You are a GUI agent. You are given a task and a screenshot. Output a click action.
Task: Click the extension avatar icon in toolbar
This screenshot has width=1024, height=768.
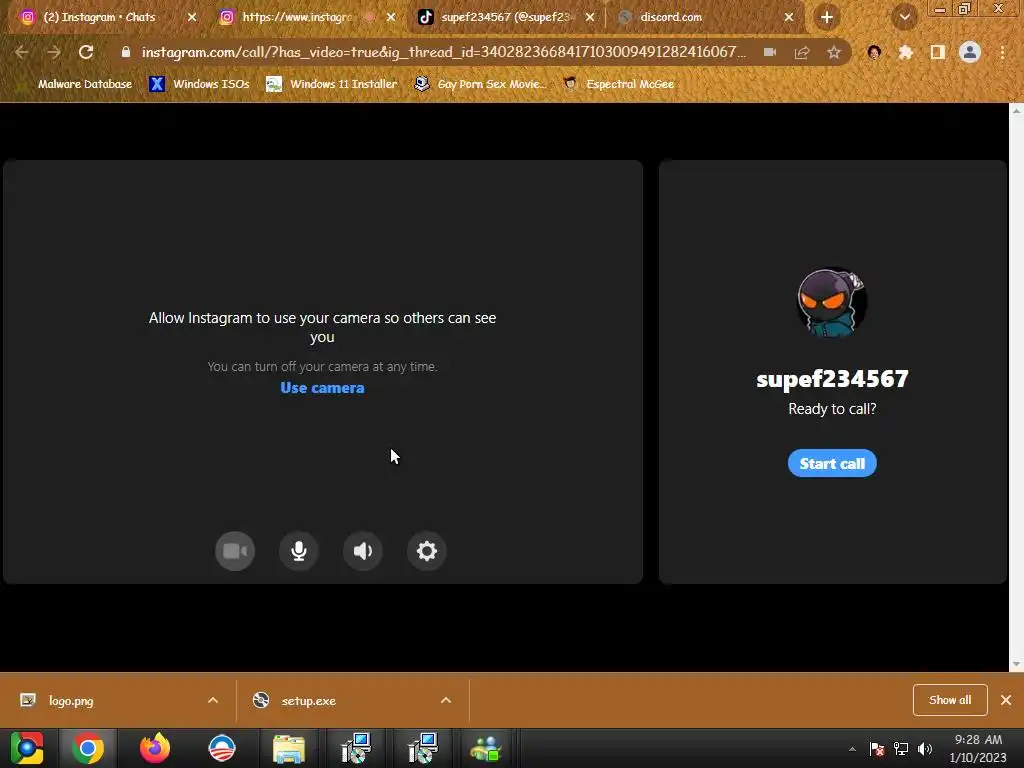(x=874, y=52)
